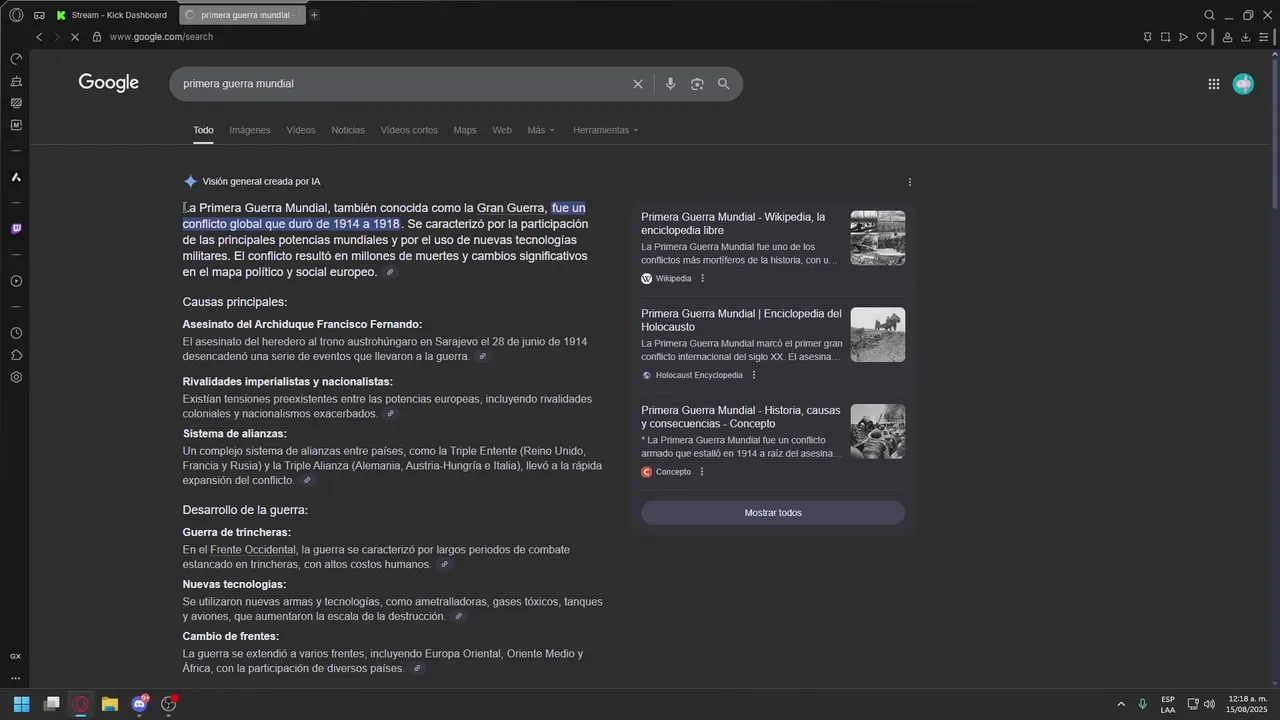Open the Player icon in sidebar
Image resolution: width=1280 pixels, height=720 pixels.
(x=16, y=281)
